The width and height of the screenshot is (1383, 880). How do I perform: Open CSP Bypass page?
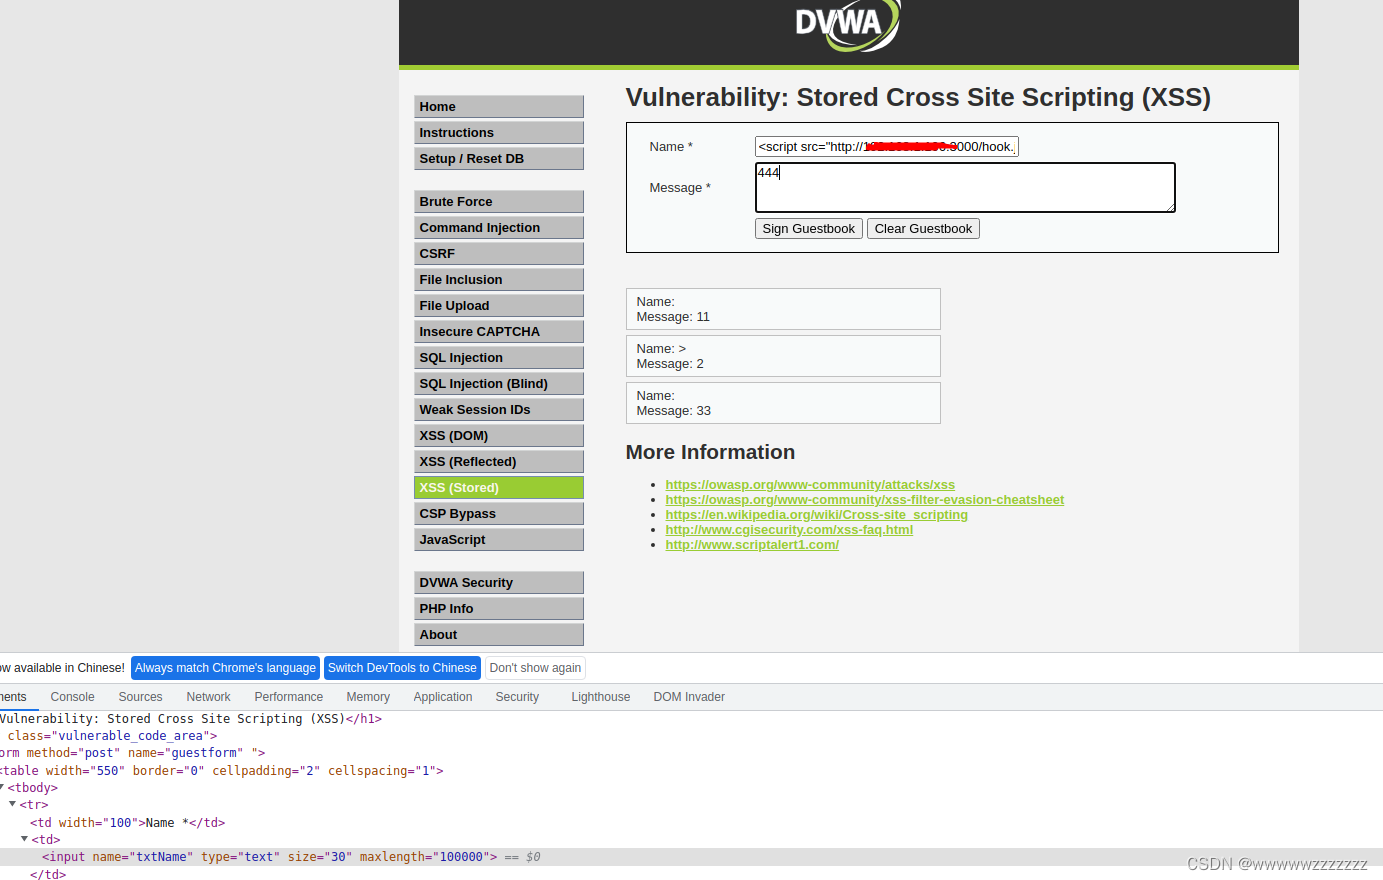[x=499, y=514]
